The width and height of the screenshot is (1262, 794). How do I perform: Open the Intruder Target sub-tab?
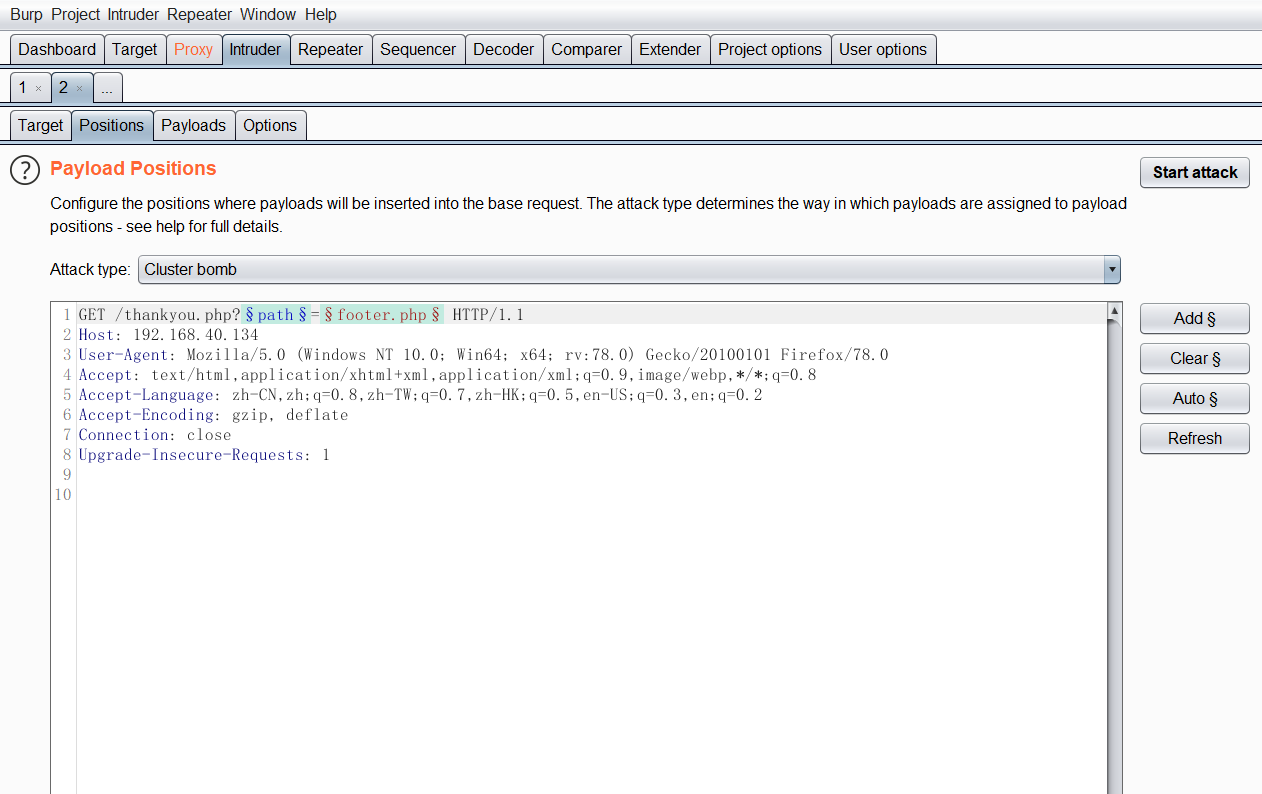pyautogui.click(x=40, y=125)
